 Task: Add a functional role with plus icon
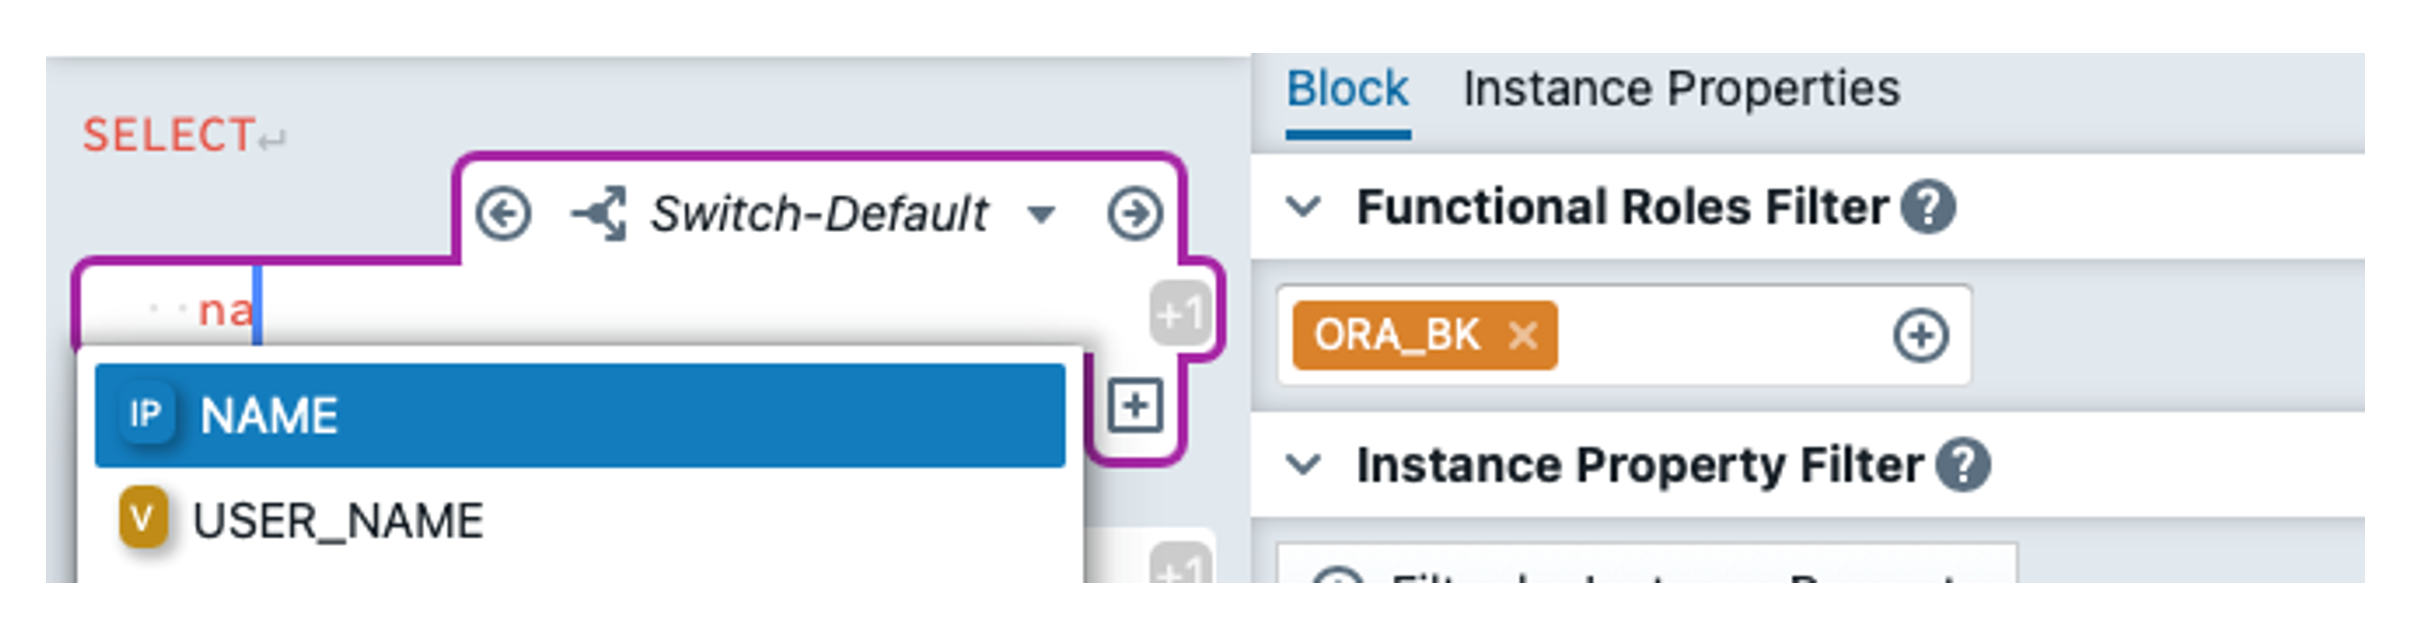point(1920,336)
